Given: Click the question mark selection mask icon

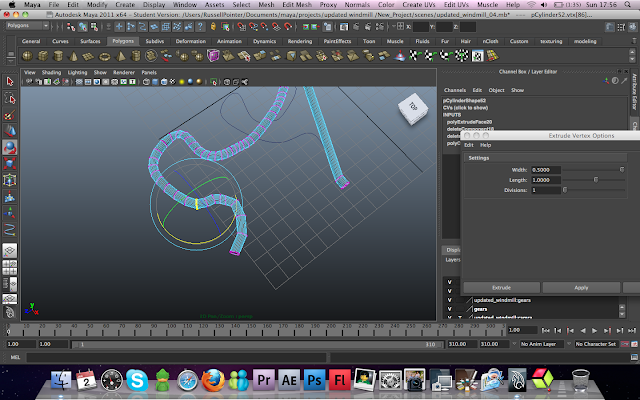Looking at the screenshot, I should pos(200,27).
